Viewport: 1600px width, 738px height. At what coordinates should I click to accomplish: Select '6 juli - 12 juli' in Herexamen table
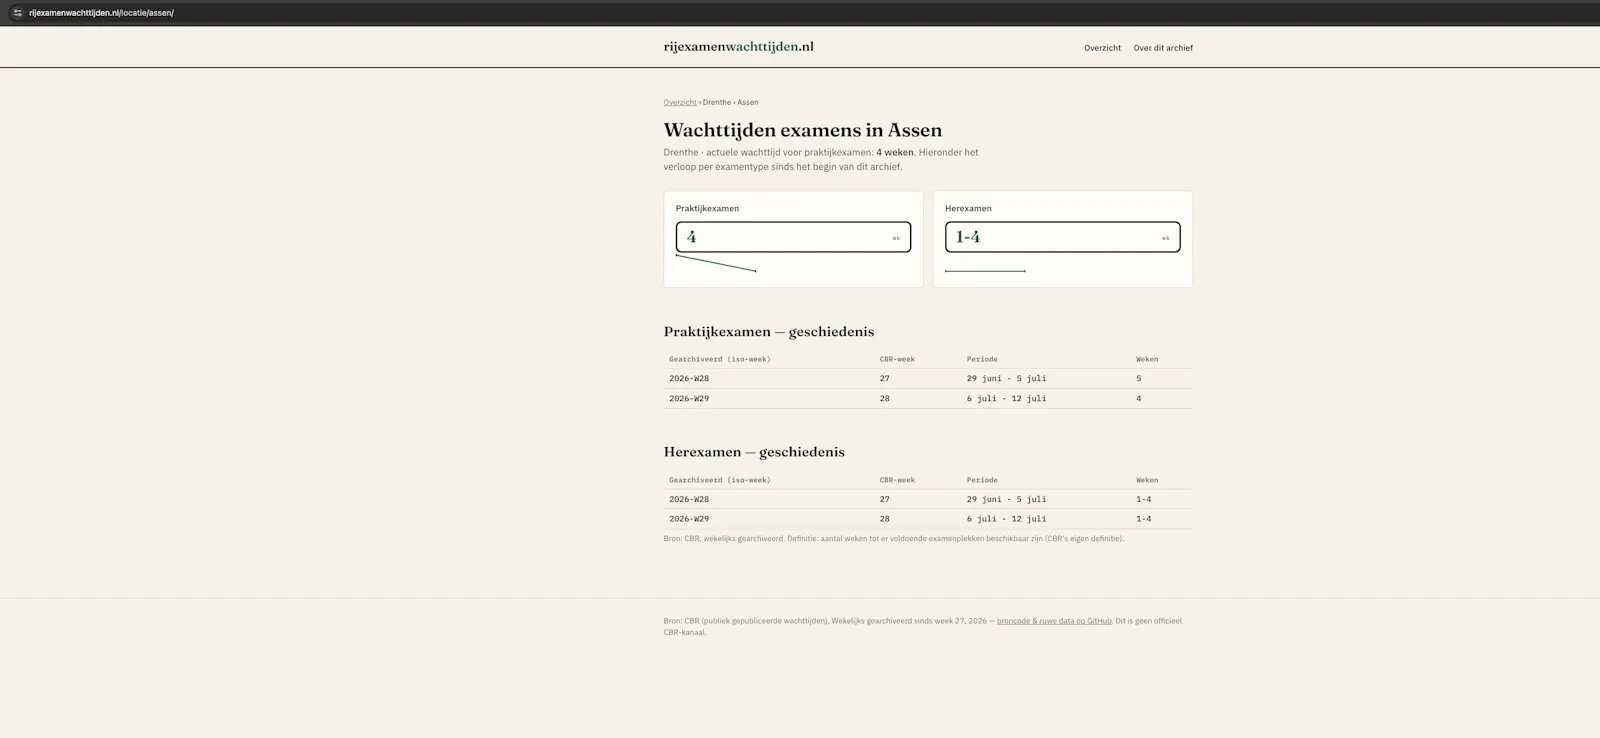(x=1006, y=519)
